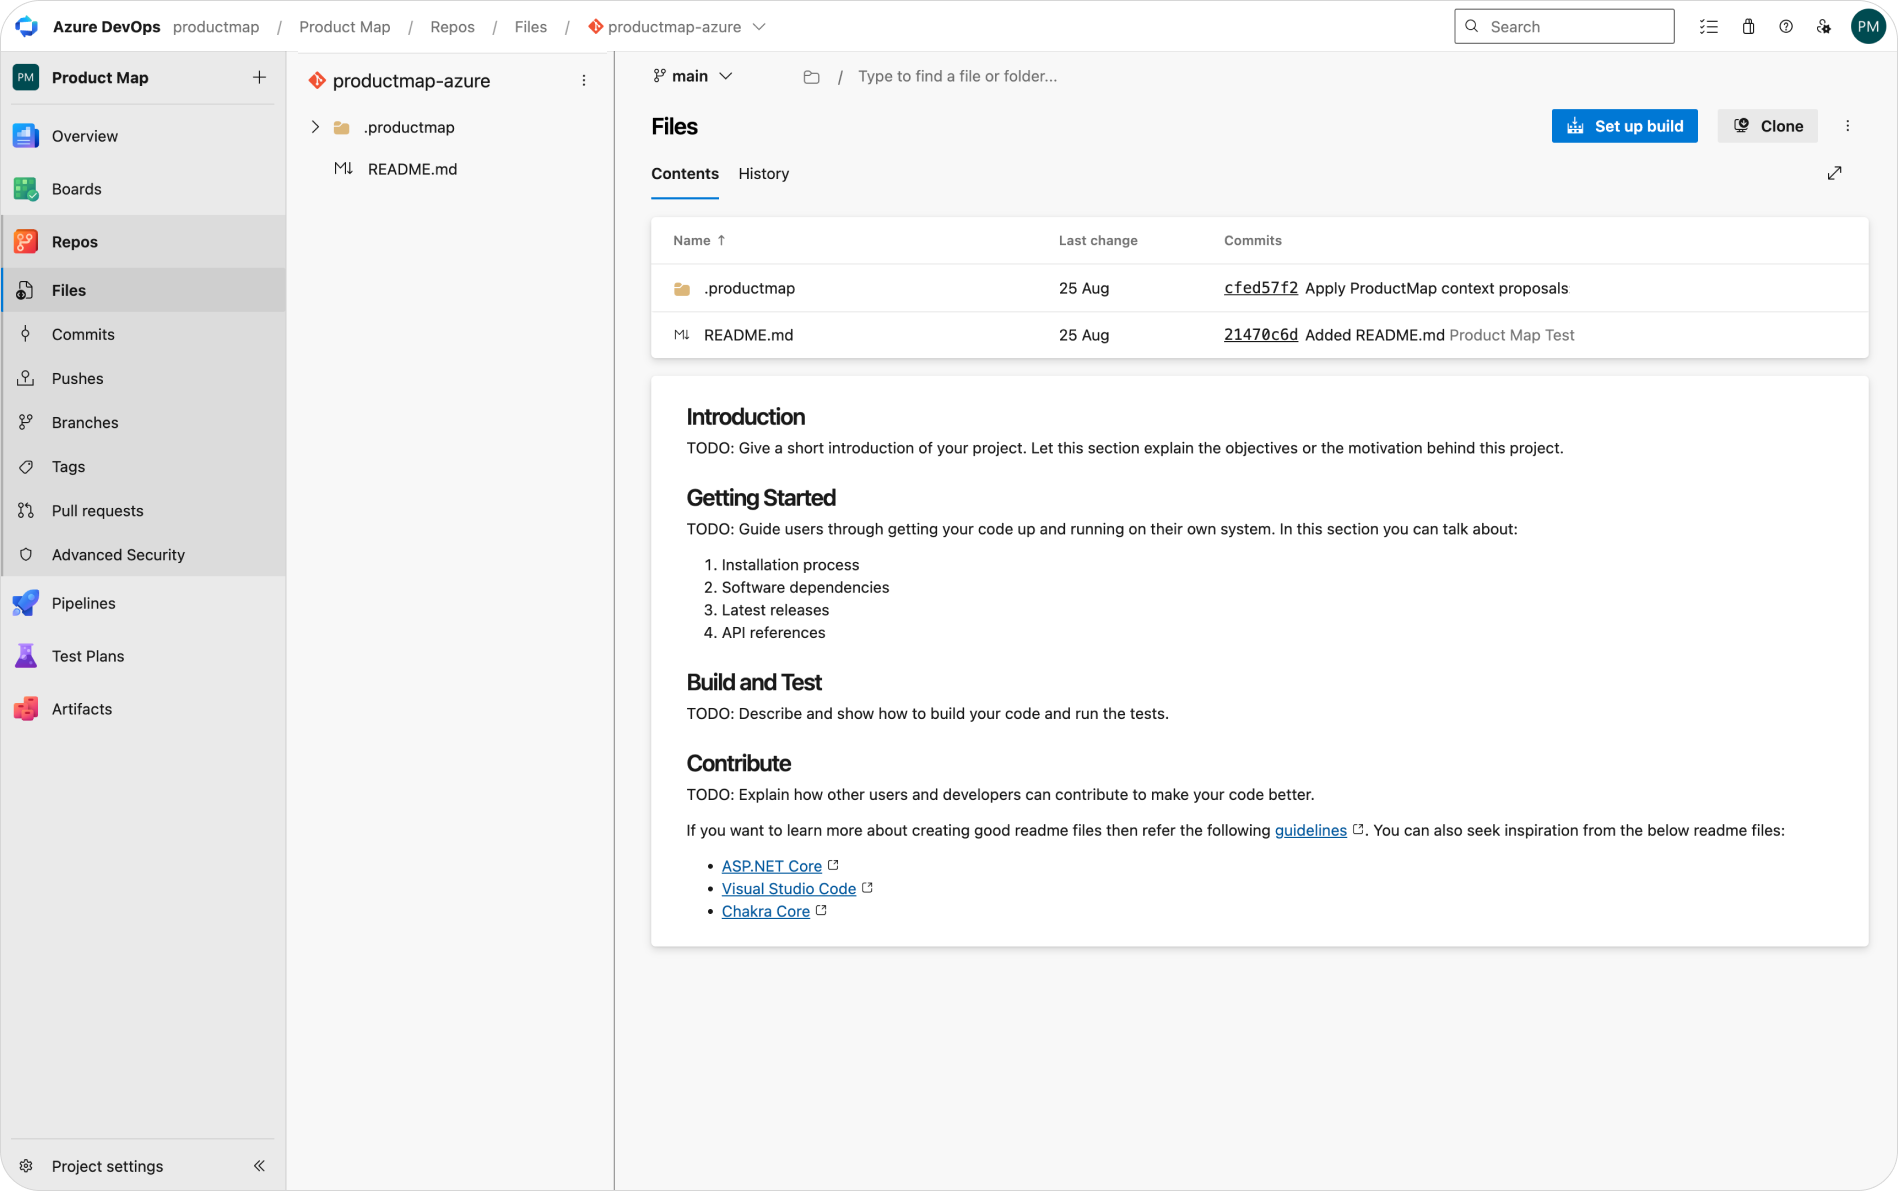1898x1191 pixels.
Task: Open the productmap-azure repository dropdown in breadcrumb
Action: click(759, 27)
